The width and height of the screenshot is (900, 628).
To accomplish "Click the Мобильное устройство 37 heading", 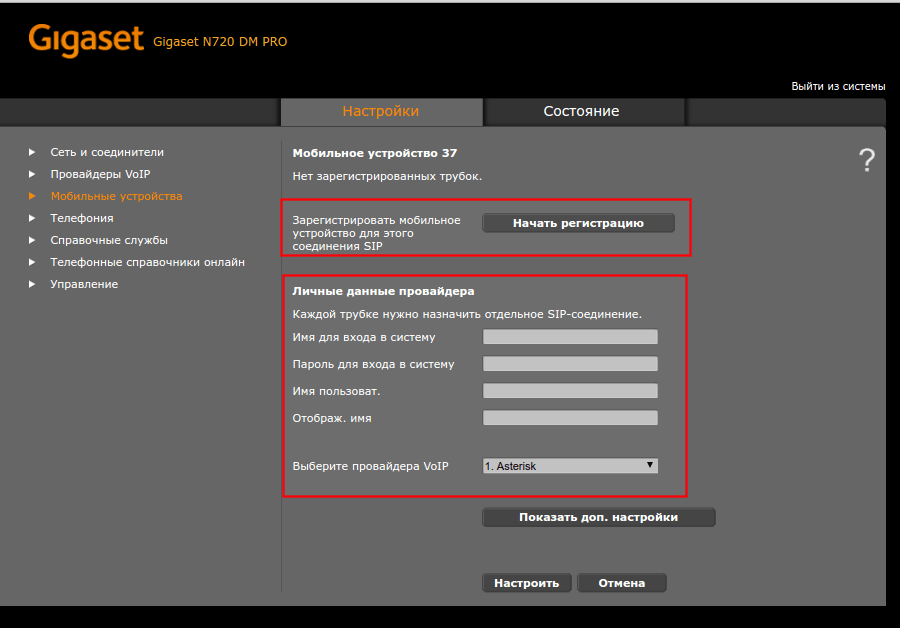I will [x=375, y=153].
